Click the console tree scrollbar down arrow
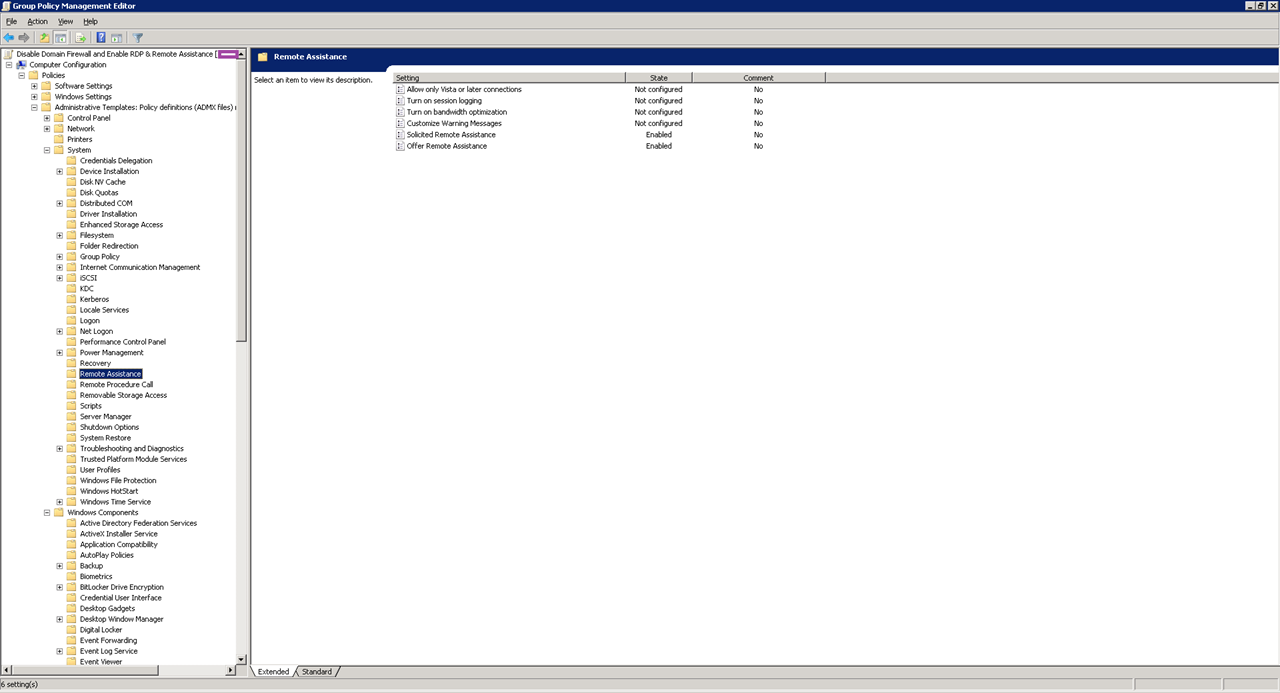 [241, 659]
